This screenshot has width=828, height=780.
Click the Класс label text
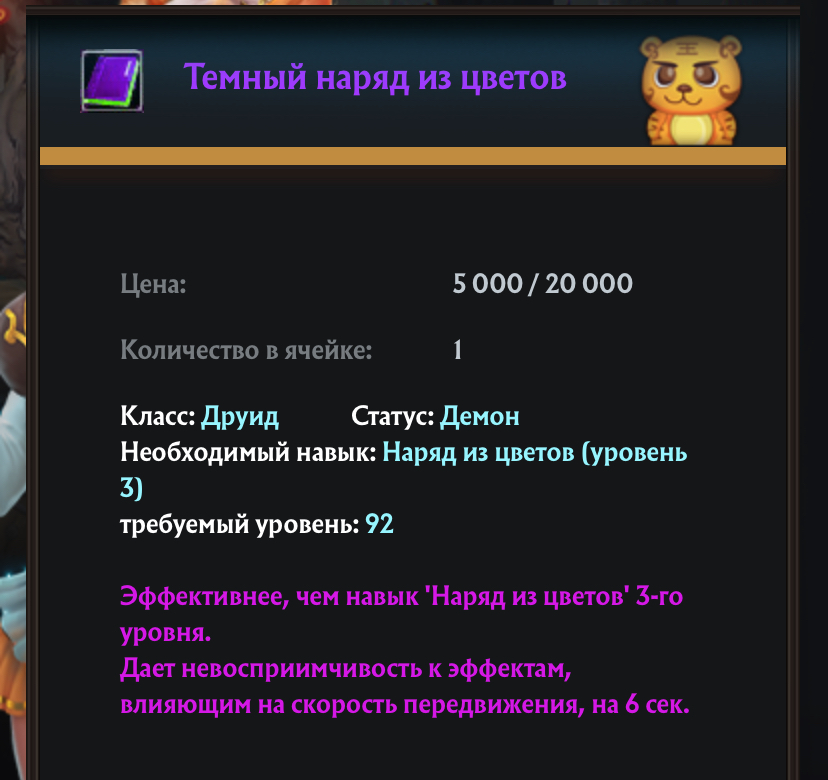pos(158,416)
